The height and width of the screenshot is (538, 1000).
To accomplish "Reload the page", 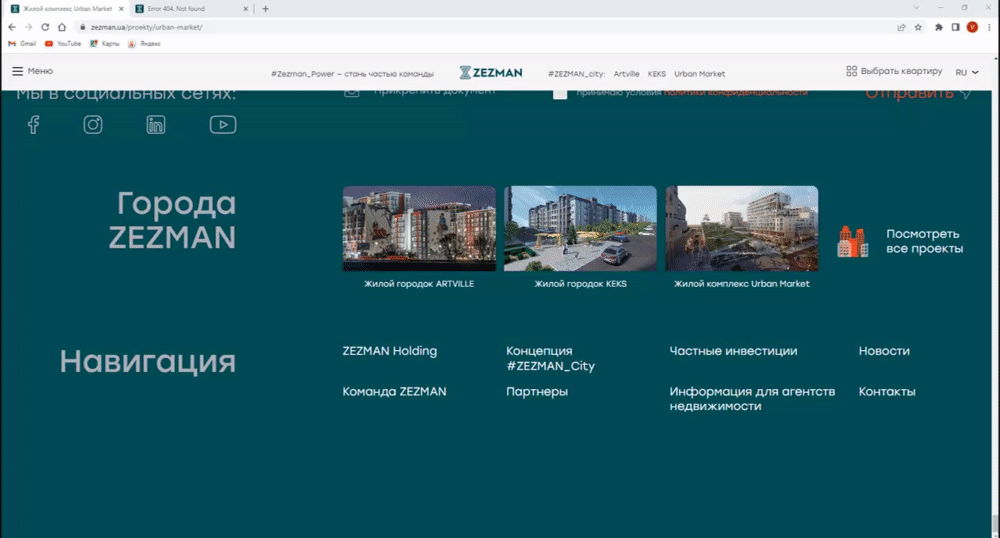I will point(45,27).
